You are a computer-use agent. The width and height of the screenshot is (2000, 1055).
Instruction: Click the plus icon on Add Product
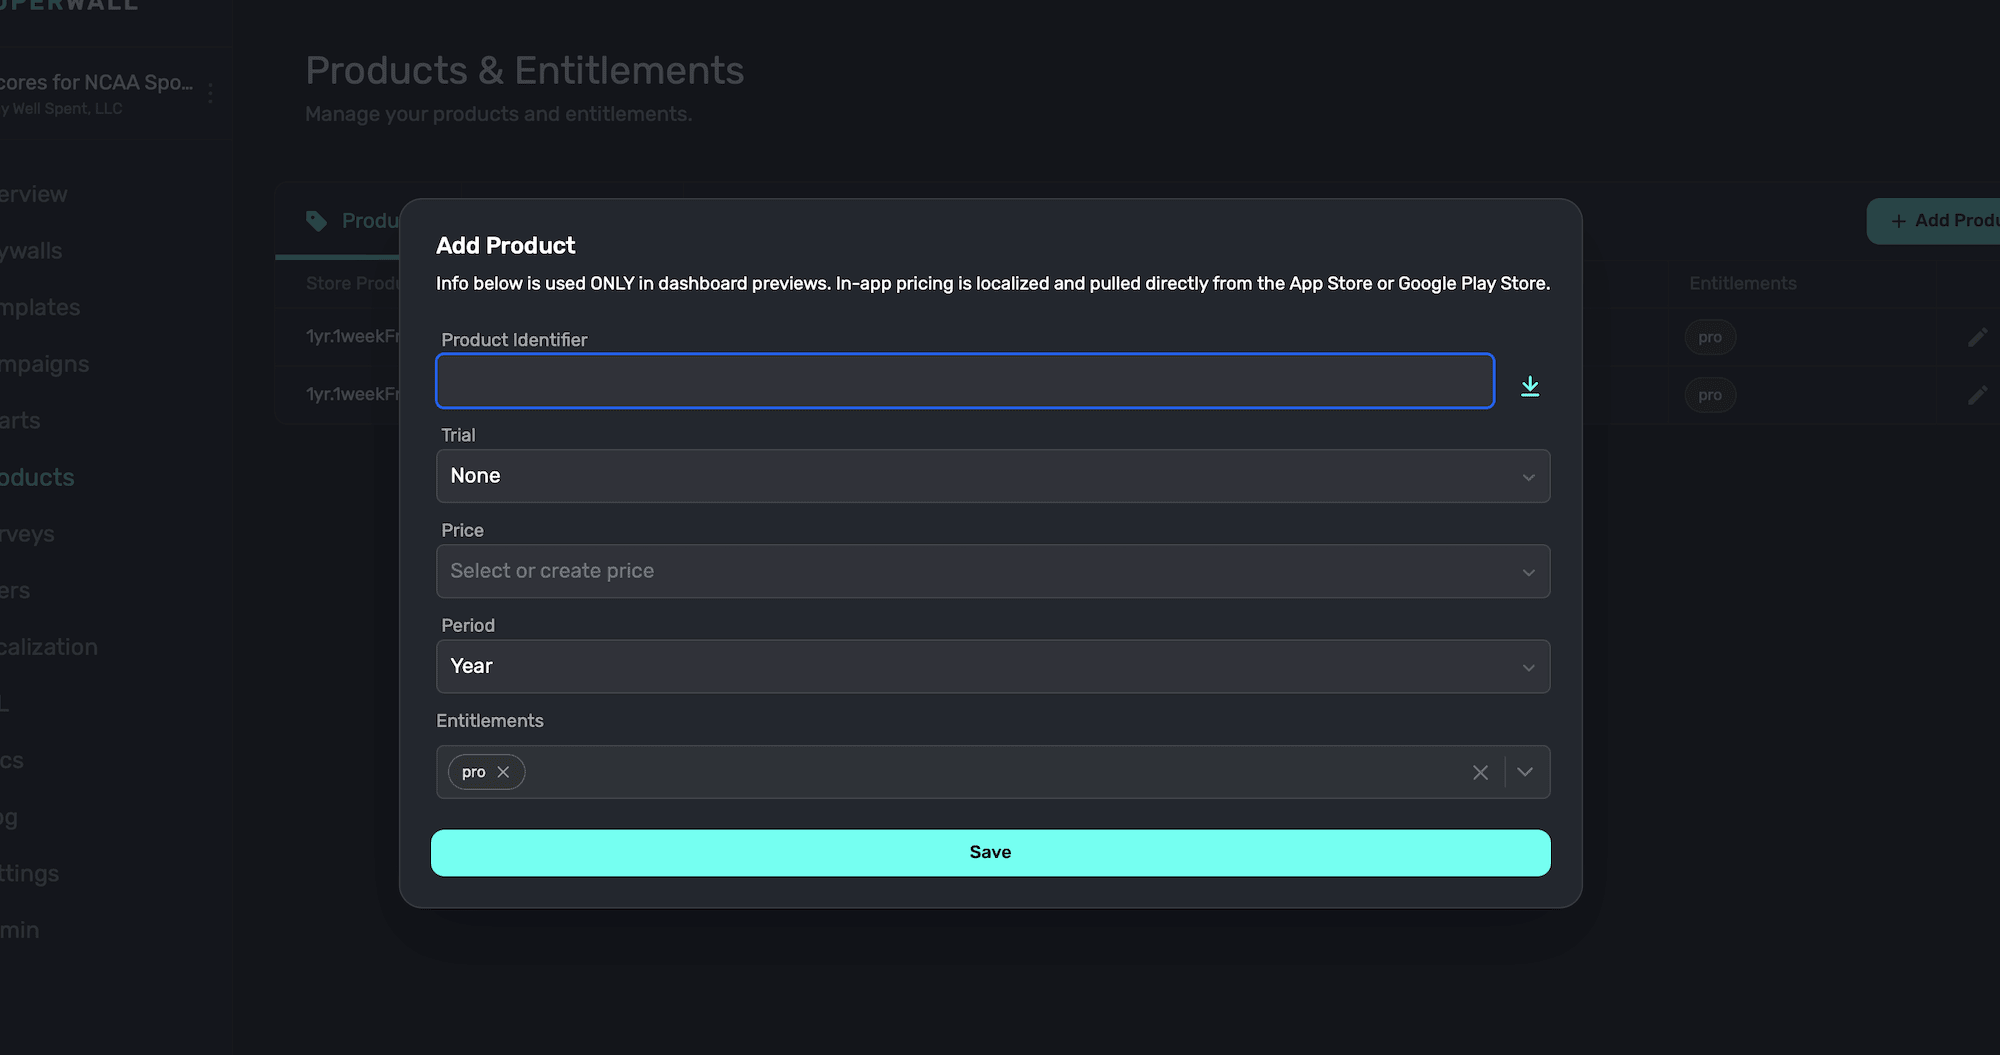pos(1898,221)
